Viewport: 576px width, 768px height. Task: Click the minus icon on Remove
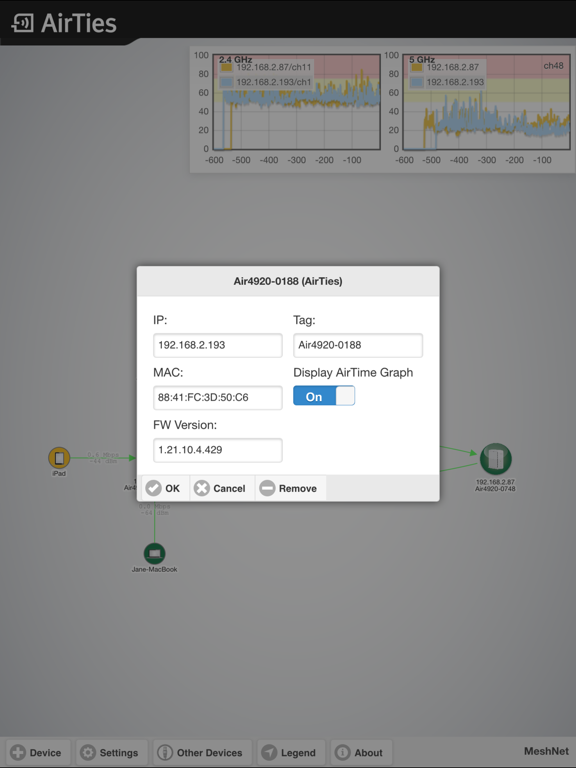click(x=267, y=488)
